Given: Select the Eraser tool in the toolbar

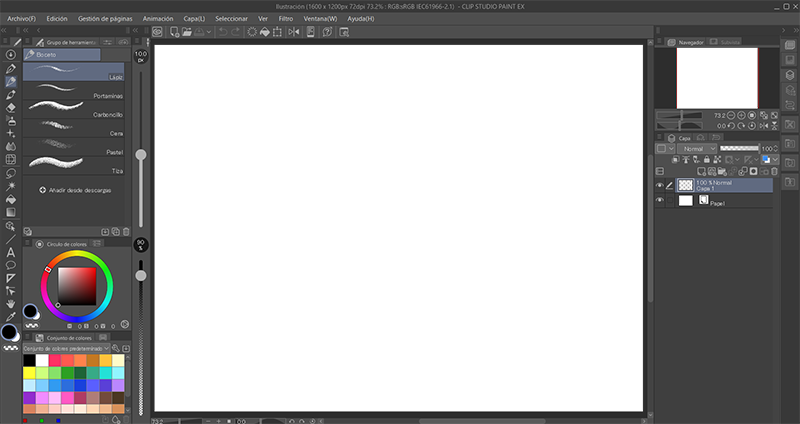Looking at the screenshot, I should coord(10,106).
